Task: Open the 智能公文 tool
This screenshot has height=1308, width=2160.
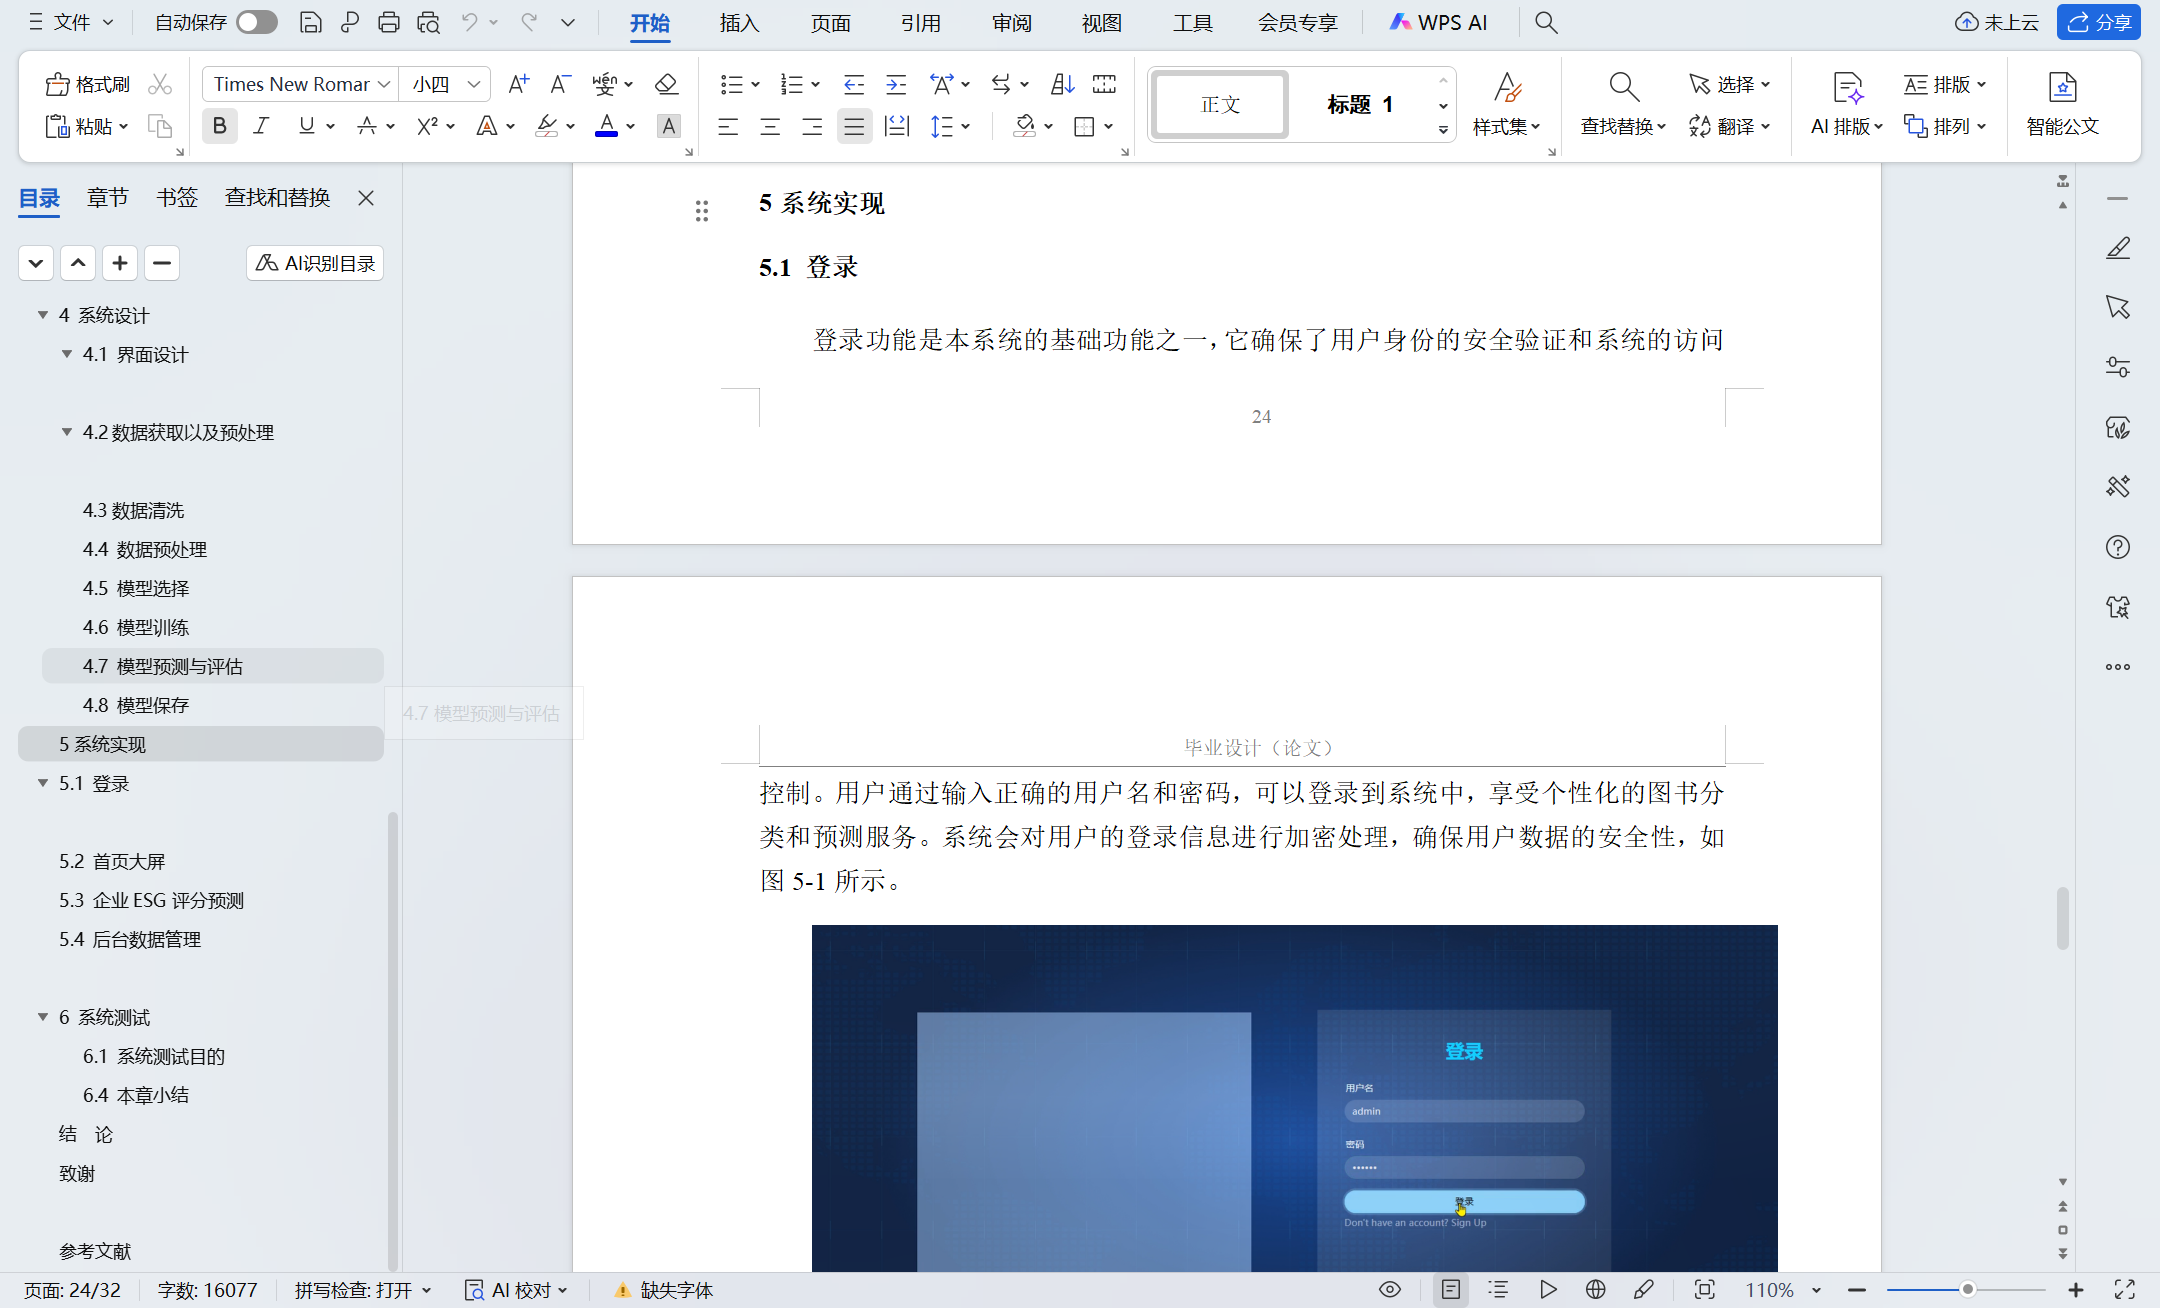Action: click(x=2062, y=104)
